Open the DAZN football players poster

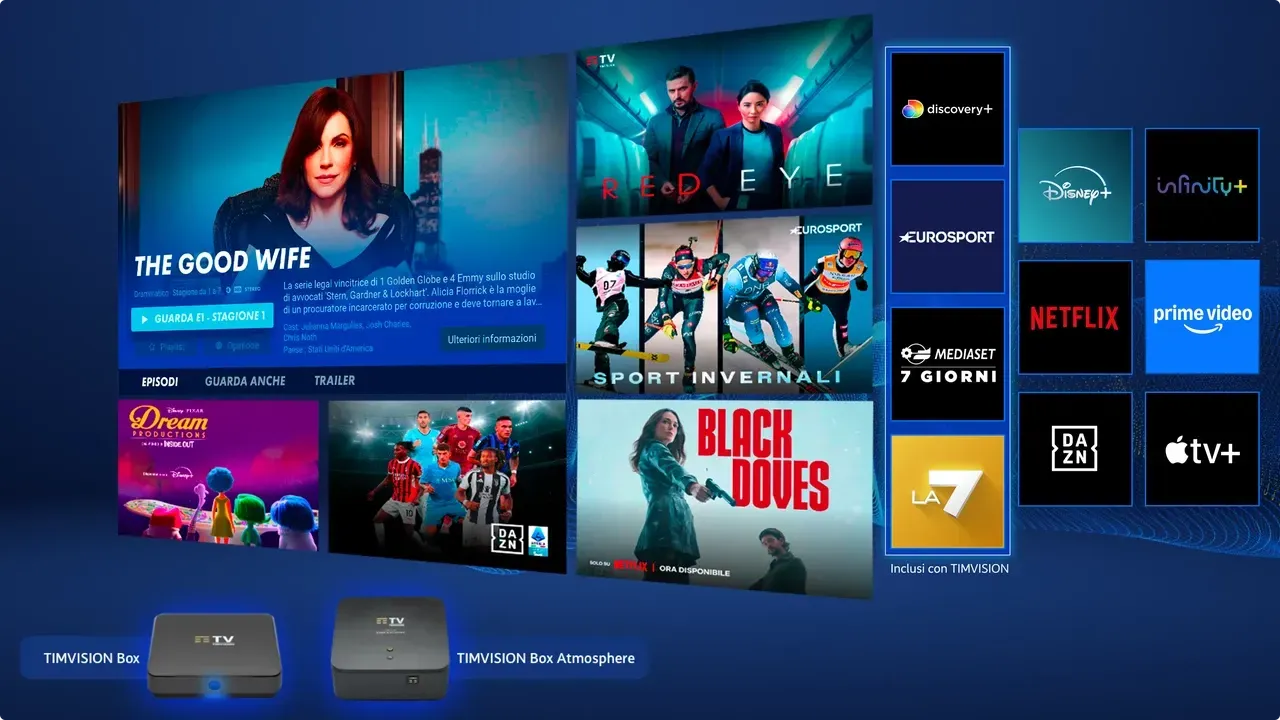(x=447, y=485)
